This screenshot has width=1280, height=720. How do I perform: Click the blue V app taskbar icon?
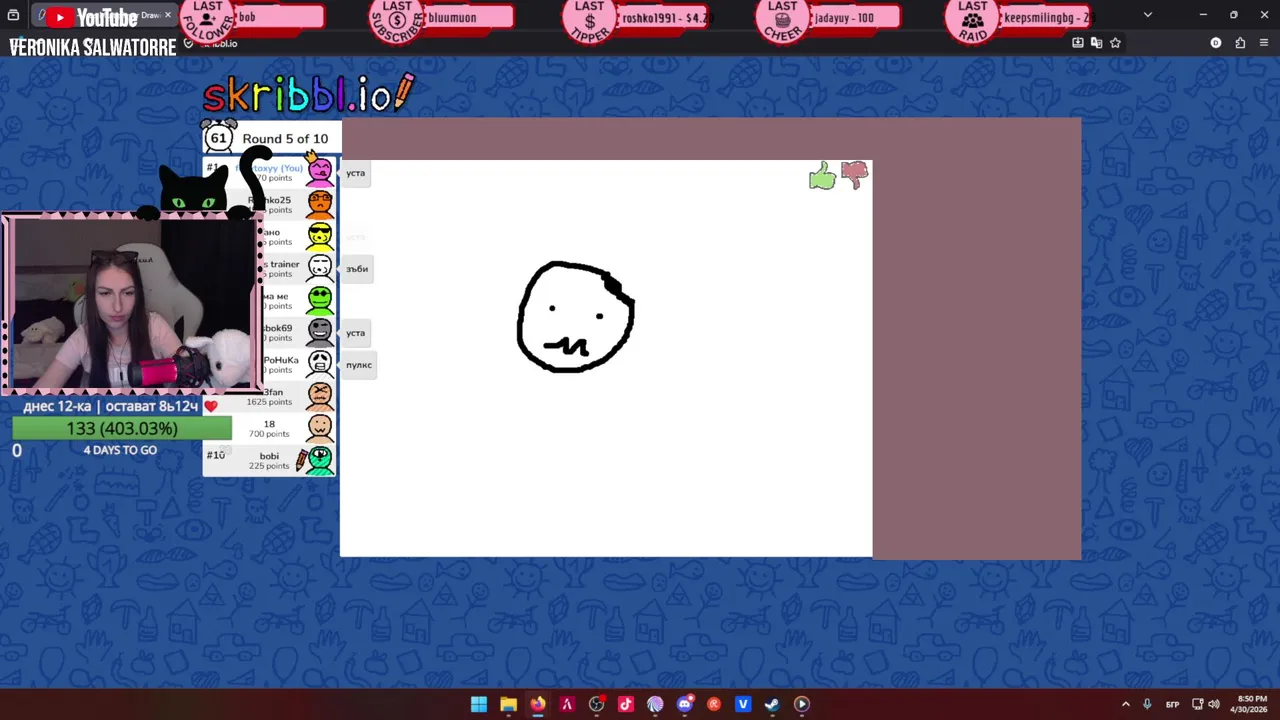pyautogui.click(x=743, y=704)
